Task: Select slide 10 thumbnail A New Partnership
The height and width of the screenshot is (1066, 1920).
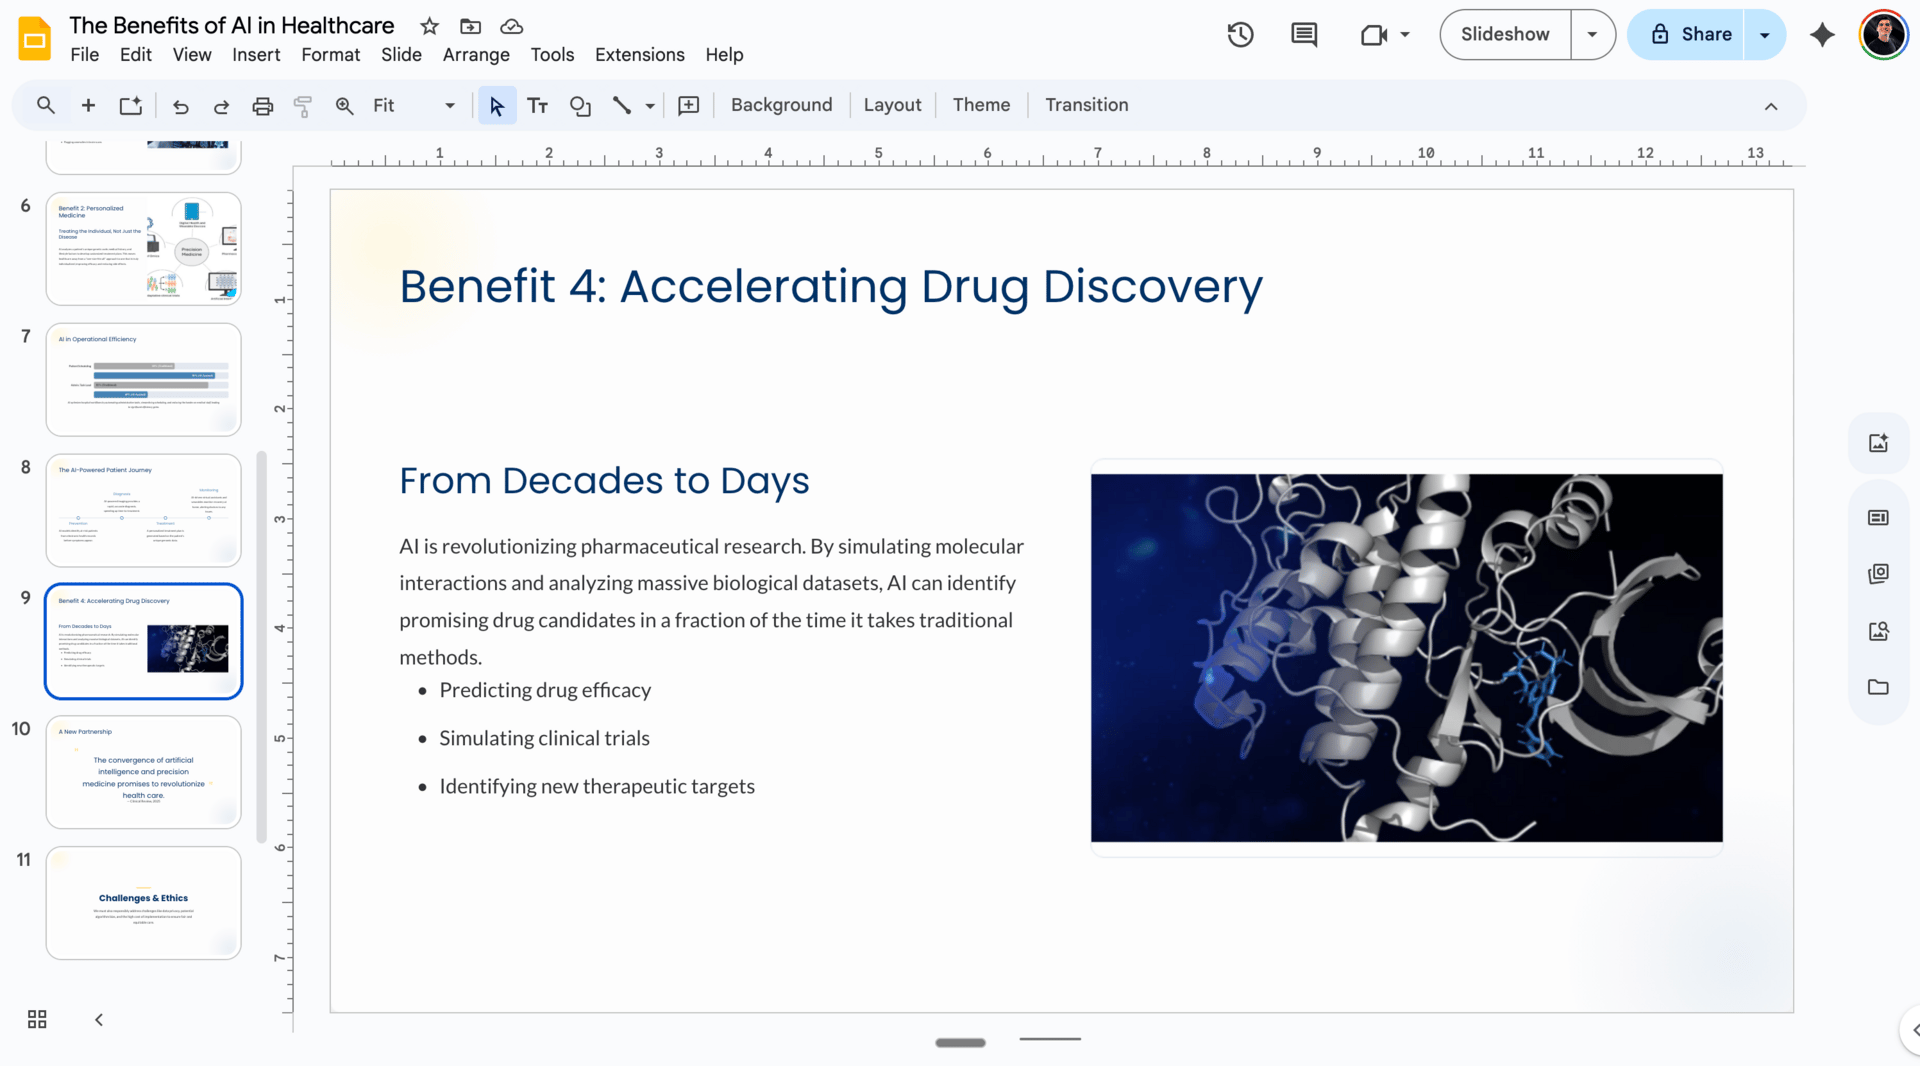Action: 144,771
